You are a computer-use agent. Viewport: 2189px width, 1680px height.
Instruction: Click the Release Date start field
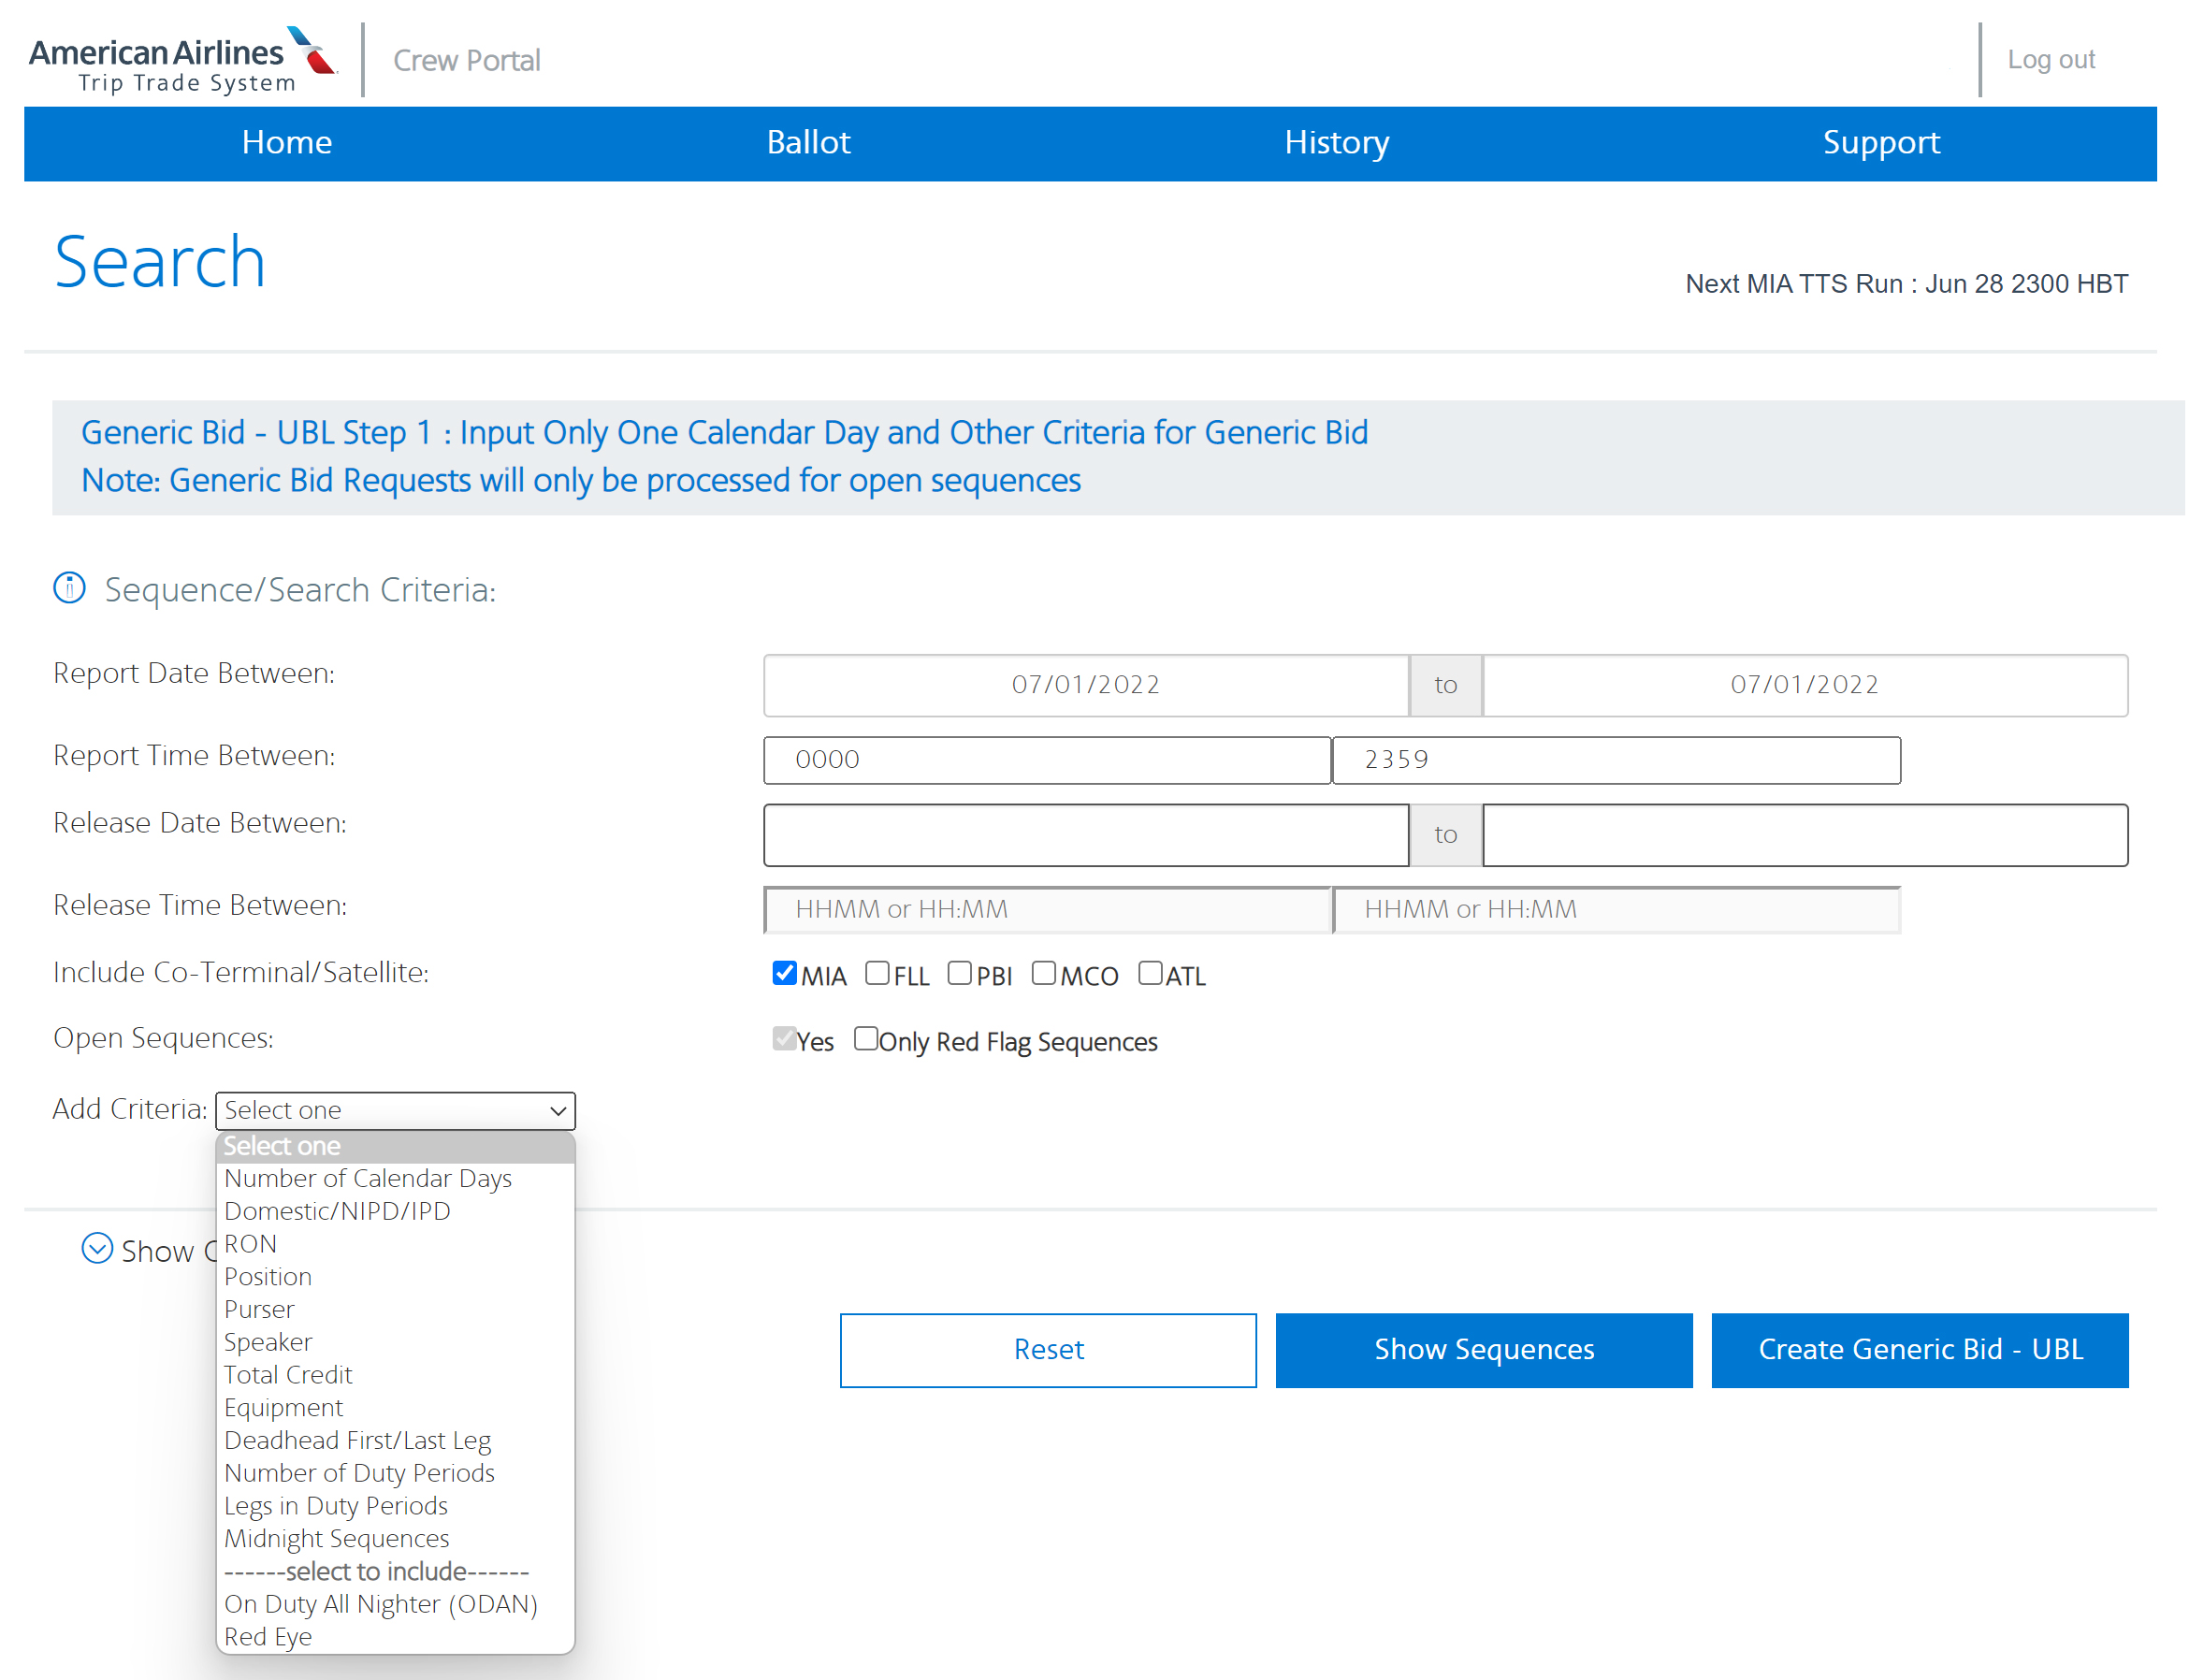tap(1086, 835)
